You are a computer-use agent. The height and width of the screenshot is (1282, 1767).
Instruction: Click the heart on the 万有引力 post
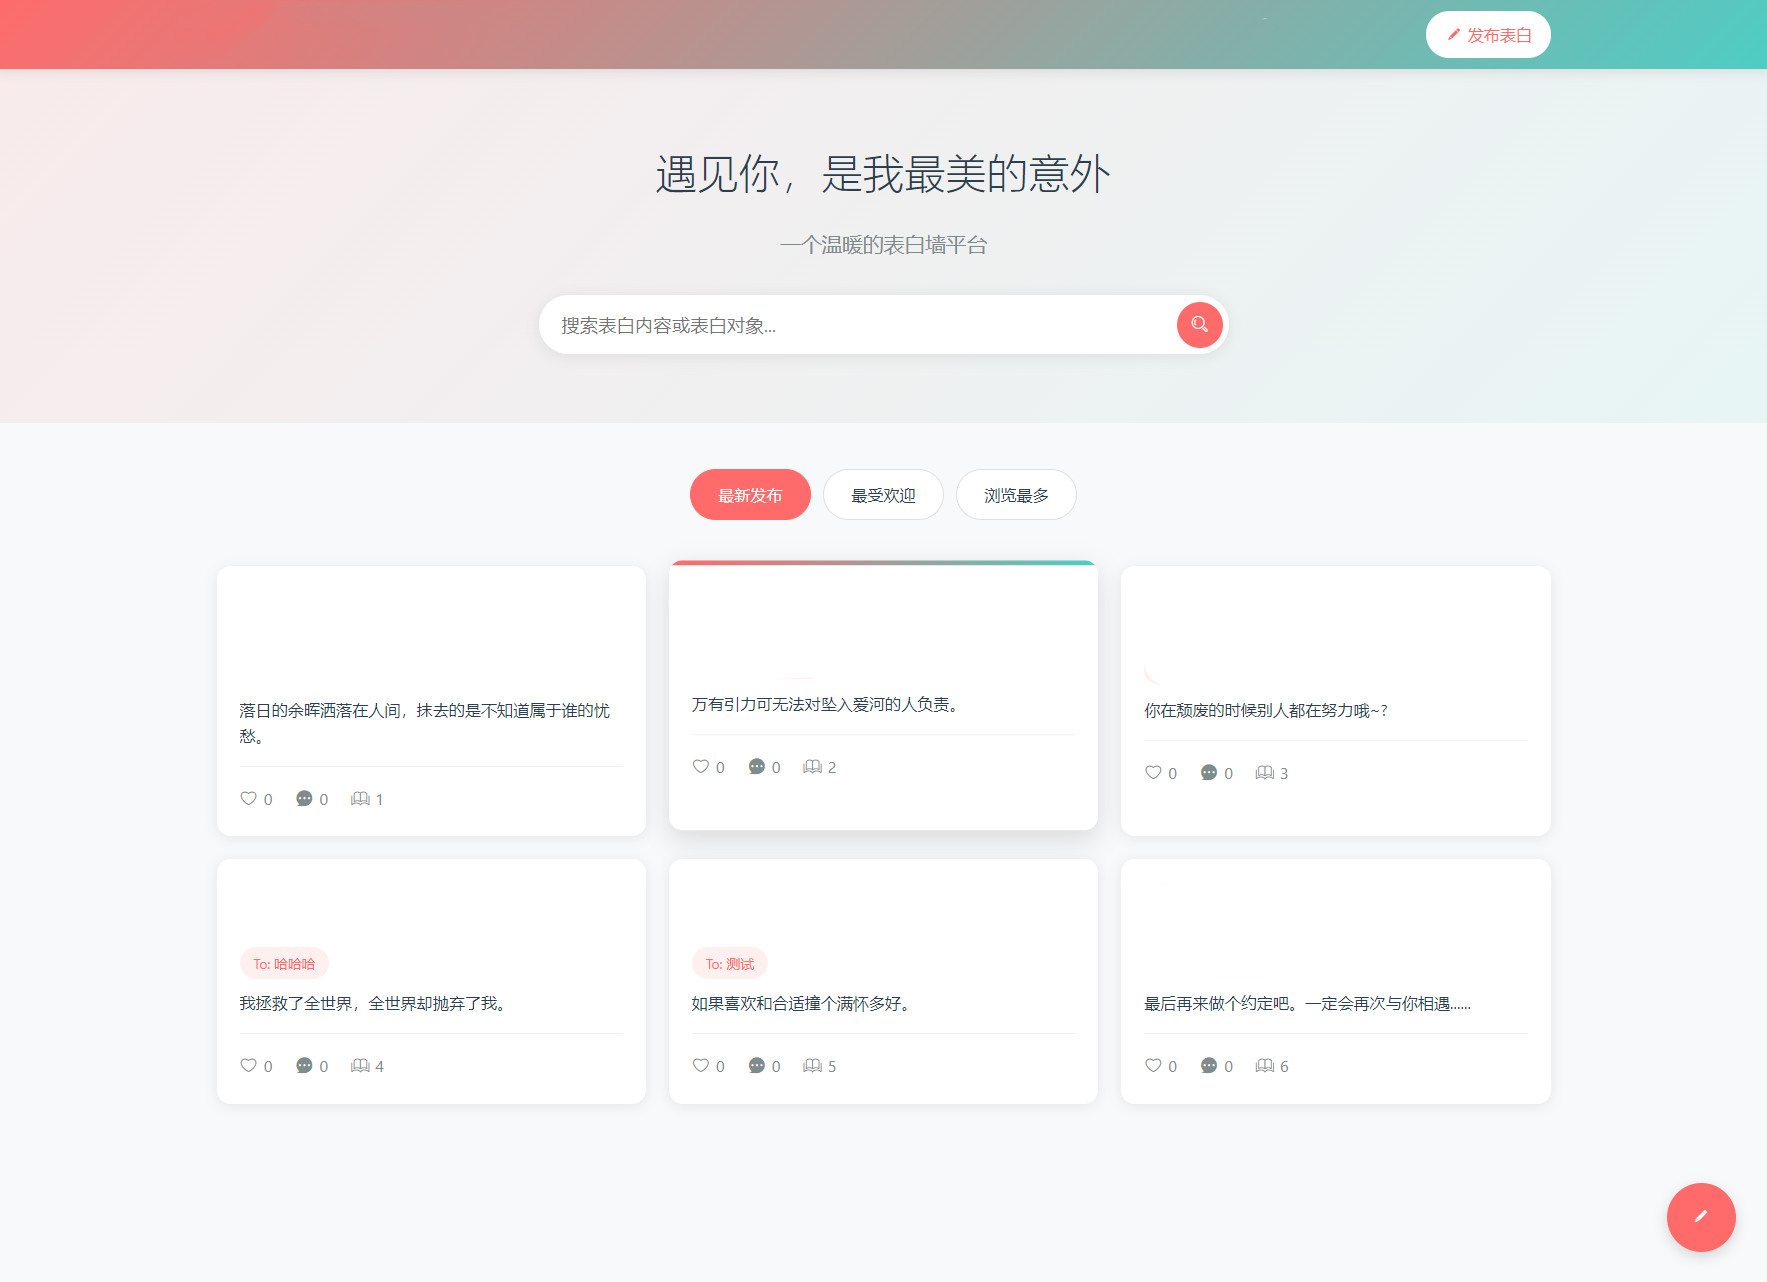click(x=701, y=767)
